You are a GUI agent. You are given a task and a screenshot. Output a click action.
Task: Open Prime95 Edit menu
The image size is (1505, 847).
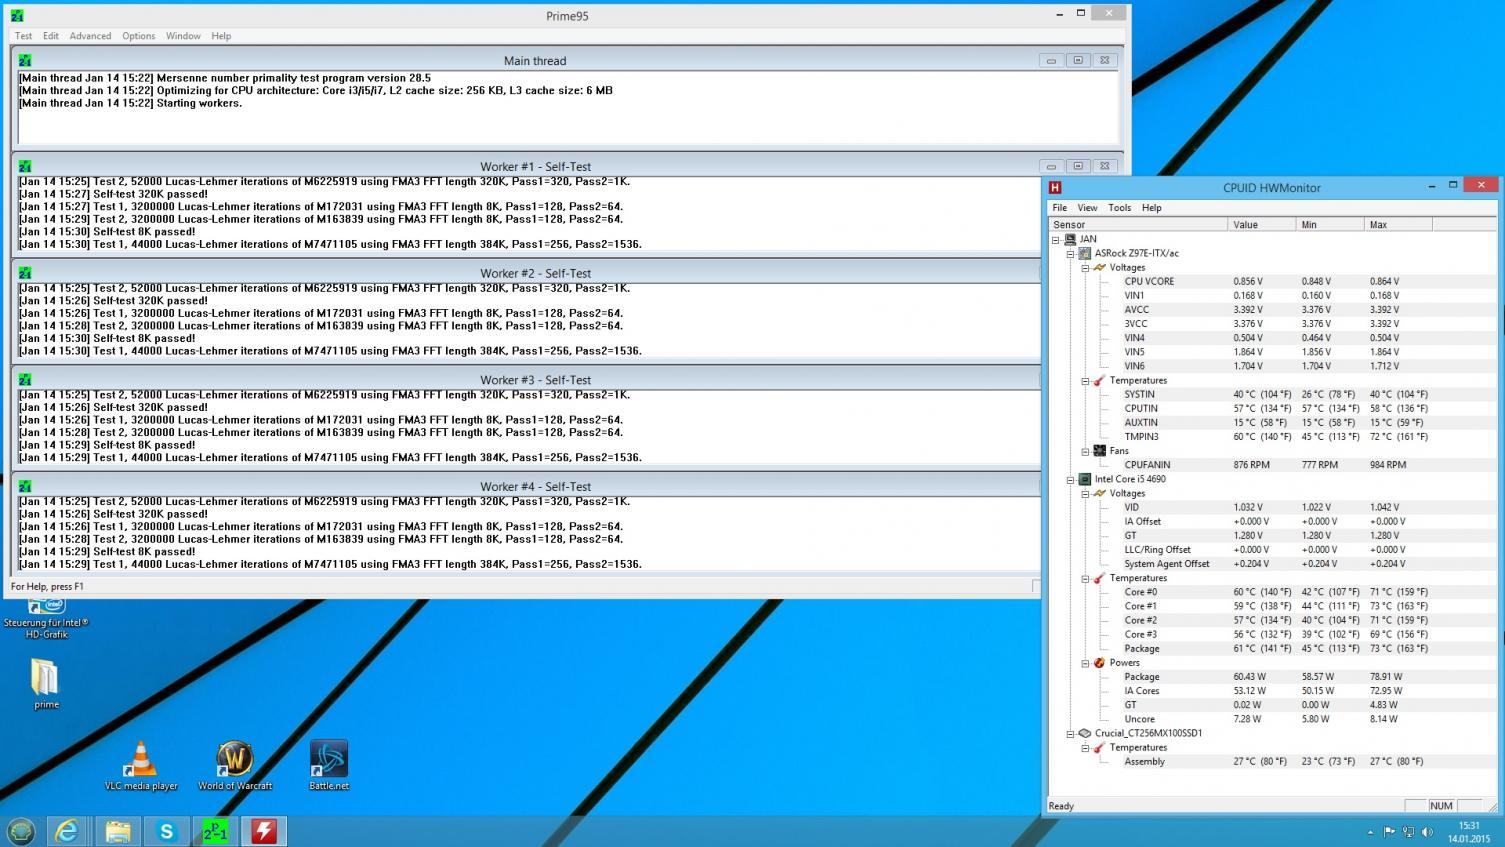coord(51,36)
